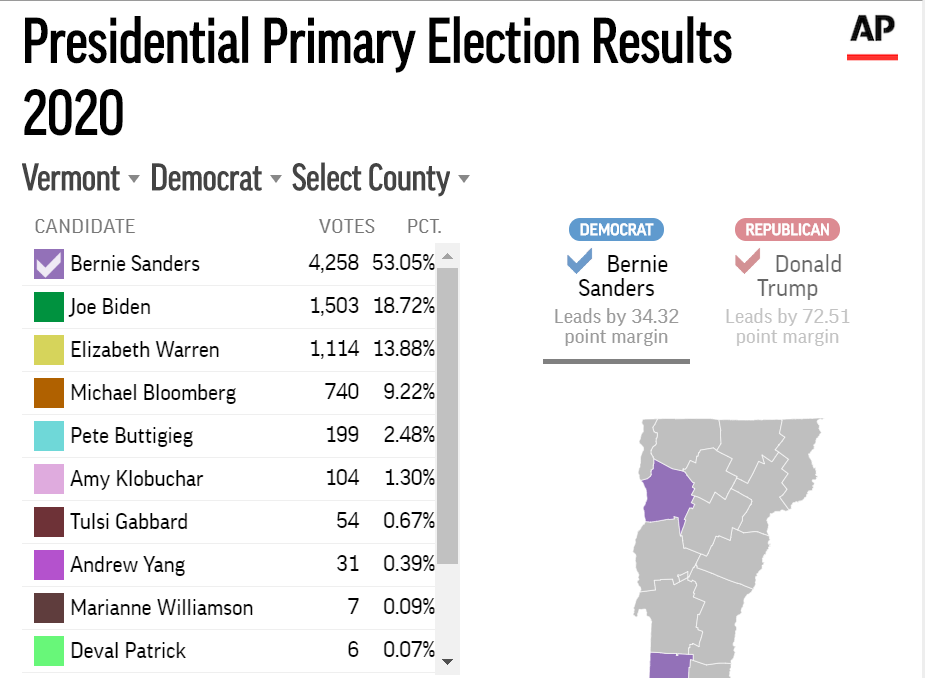Expand the Select County dropdown
The width and height of the screenshot is (926, 678).
[x=380, y=179]
